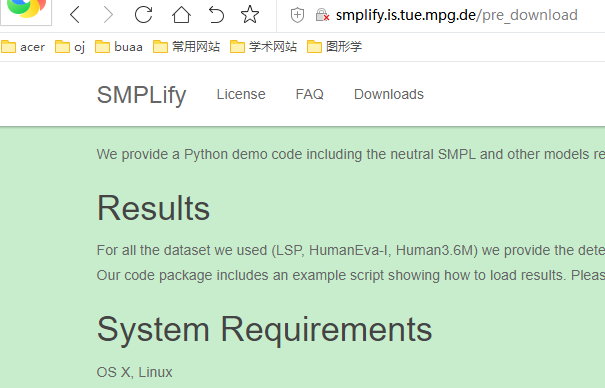Click the insecure lock icon in address bar
The image size is (605, 388).
click(x=322, y=15)
